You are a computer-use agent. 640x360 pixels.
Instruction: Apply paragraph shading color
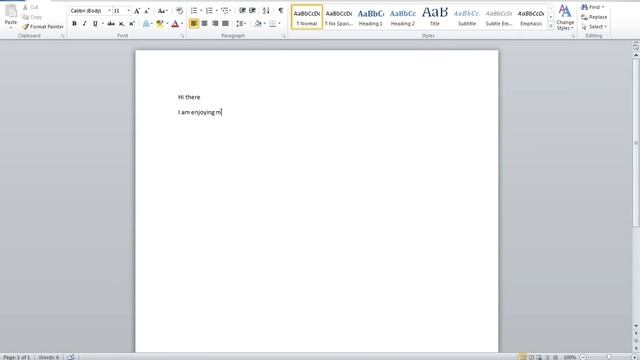pos(258,24)
